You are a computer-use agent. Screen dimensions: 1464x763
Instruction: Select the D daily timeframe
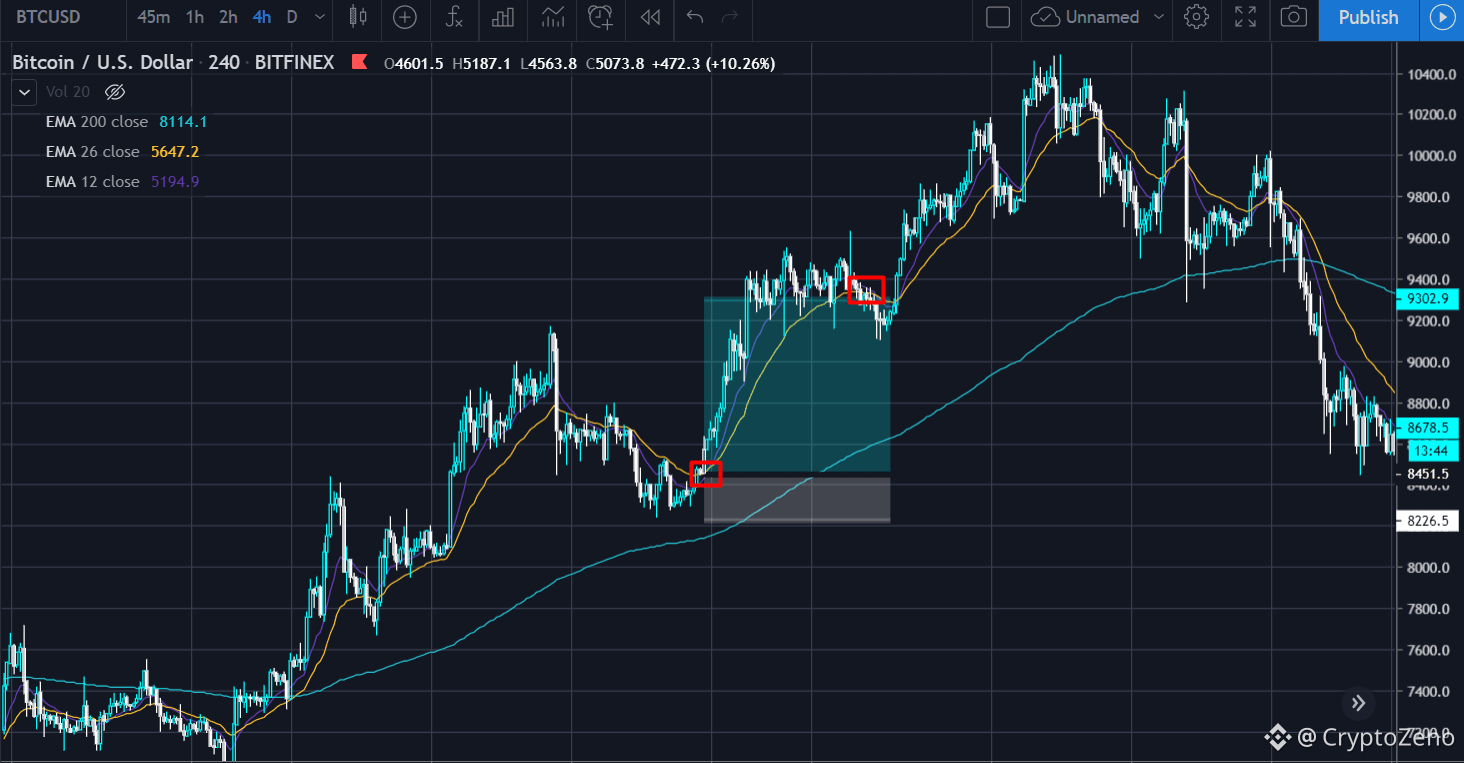click(291, 18)
